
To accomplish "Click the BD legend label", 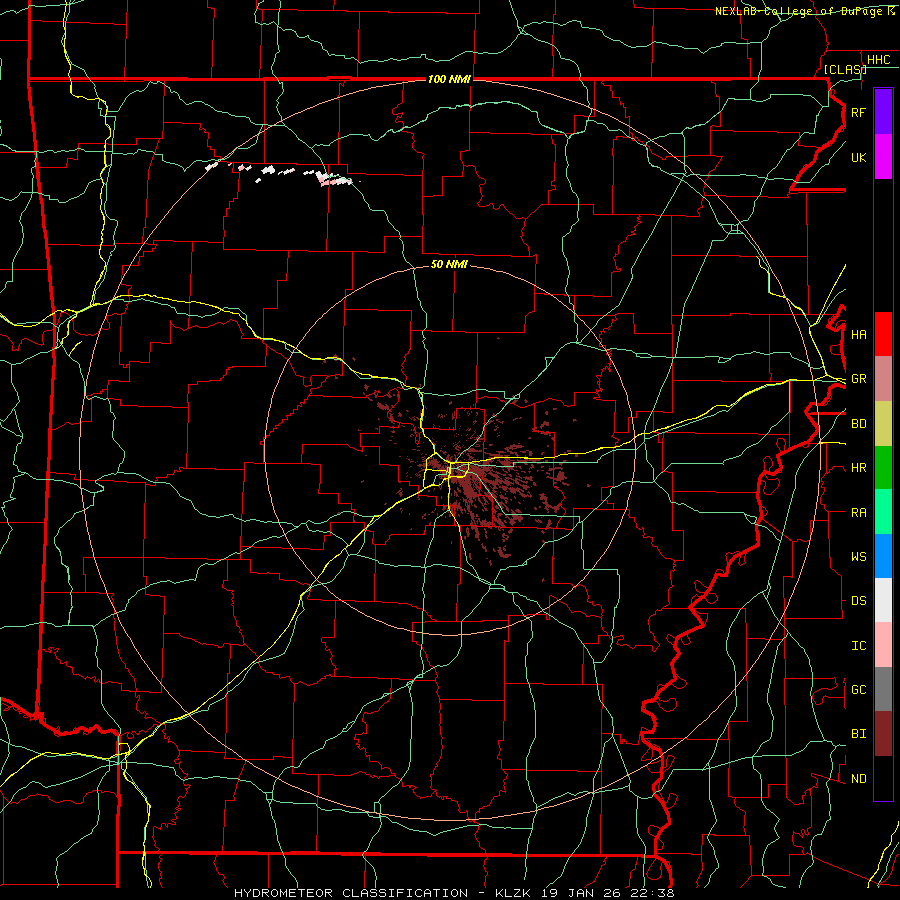I will coord(858,424).
